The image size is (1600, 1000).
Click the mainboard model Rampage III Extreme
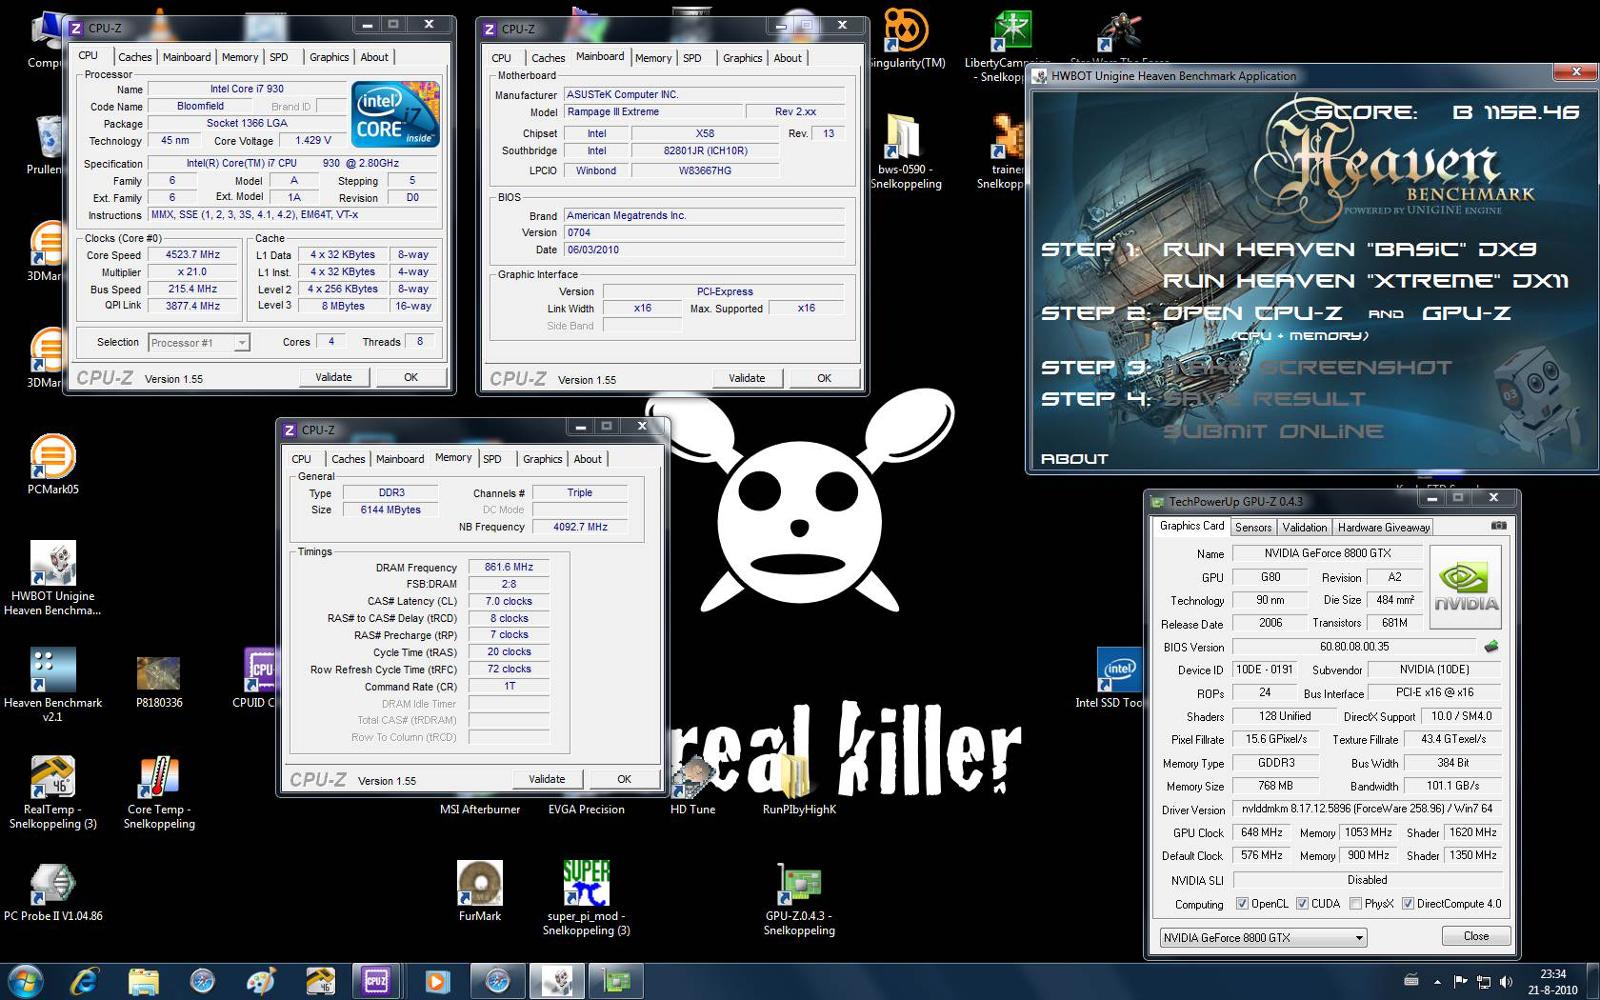click(654, 112)
